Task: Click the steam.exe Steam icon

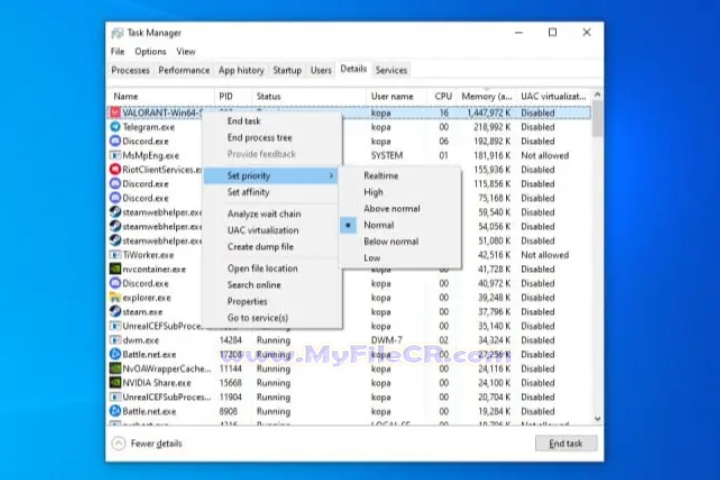Action: [115, 312]
